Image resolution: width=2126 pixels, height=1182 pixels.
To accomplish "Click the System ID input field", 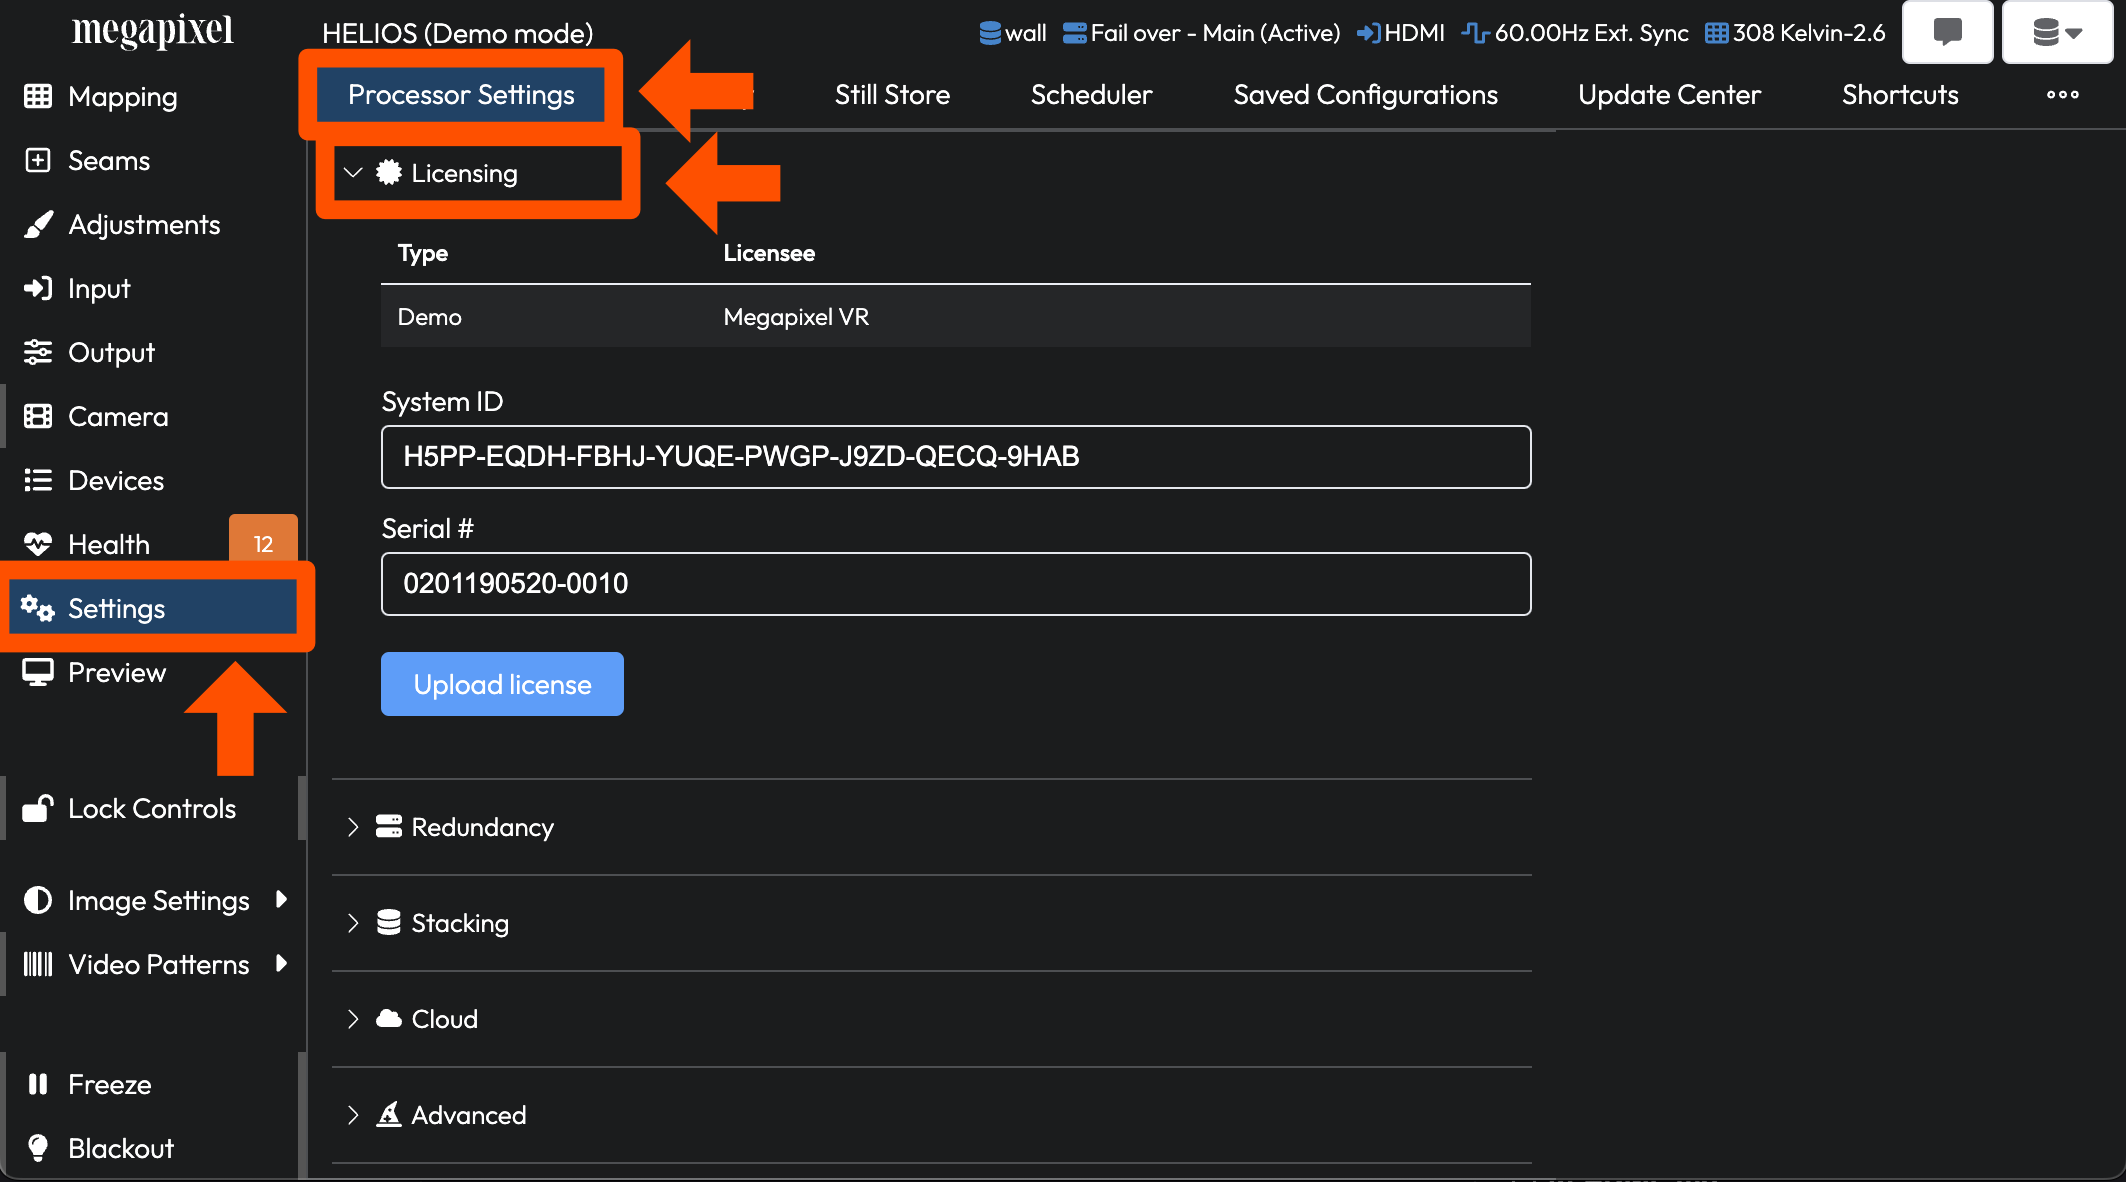I will tap(955, 456).
